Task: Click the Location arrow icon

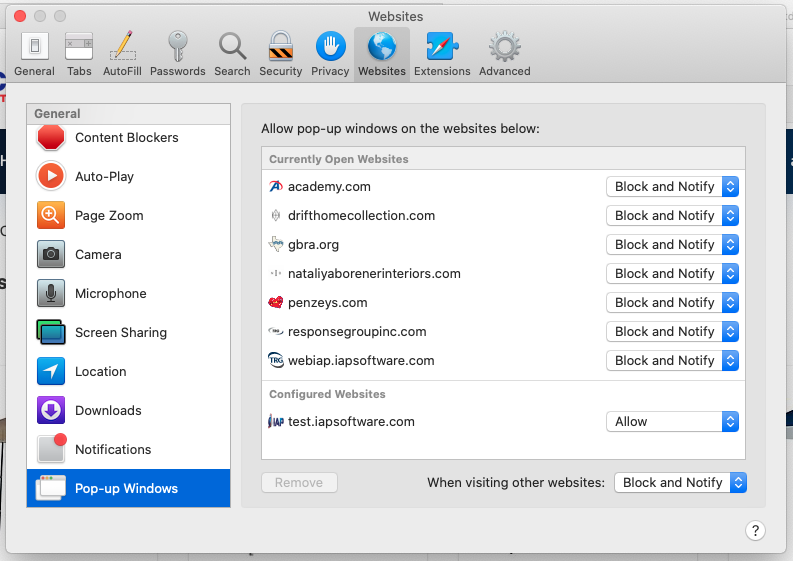Action: [x=51, y=371]
